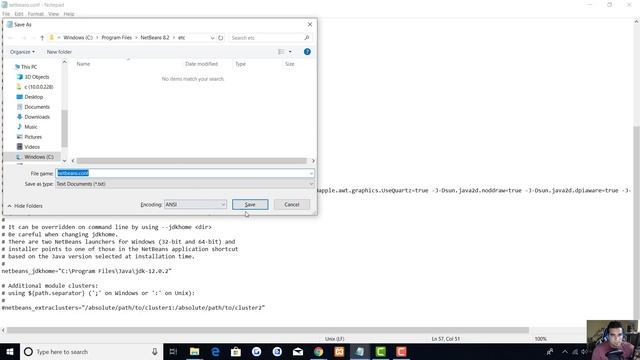Select NetBeans 8.2 in the address path
The width and height of the screenshot is (640, 360).
[x=155, y=38]
